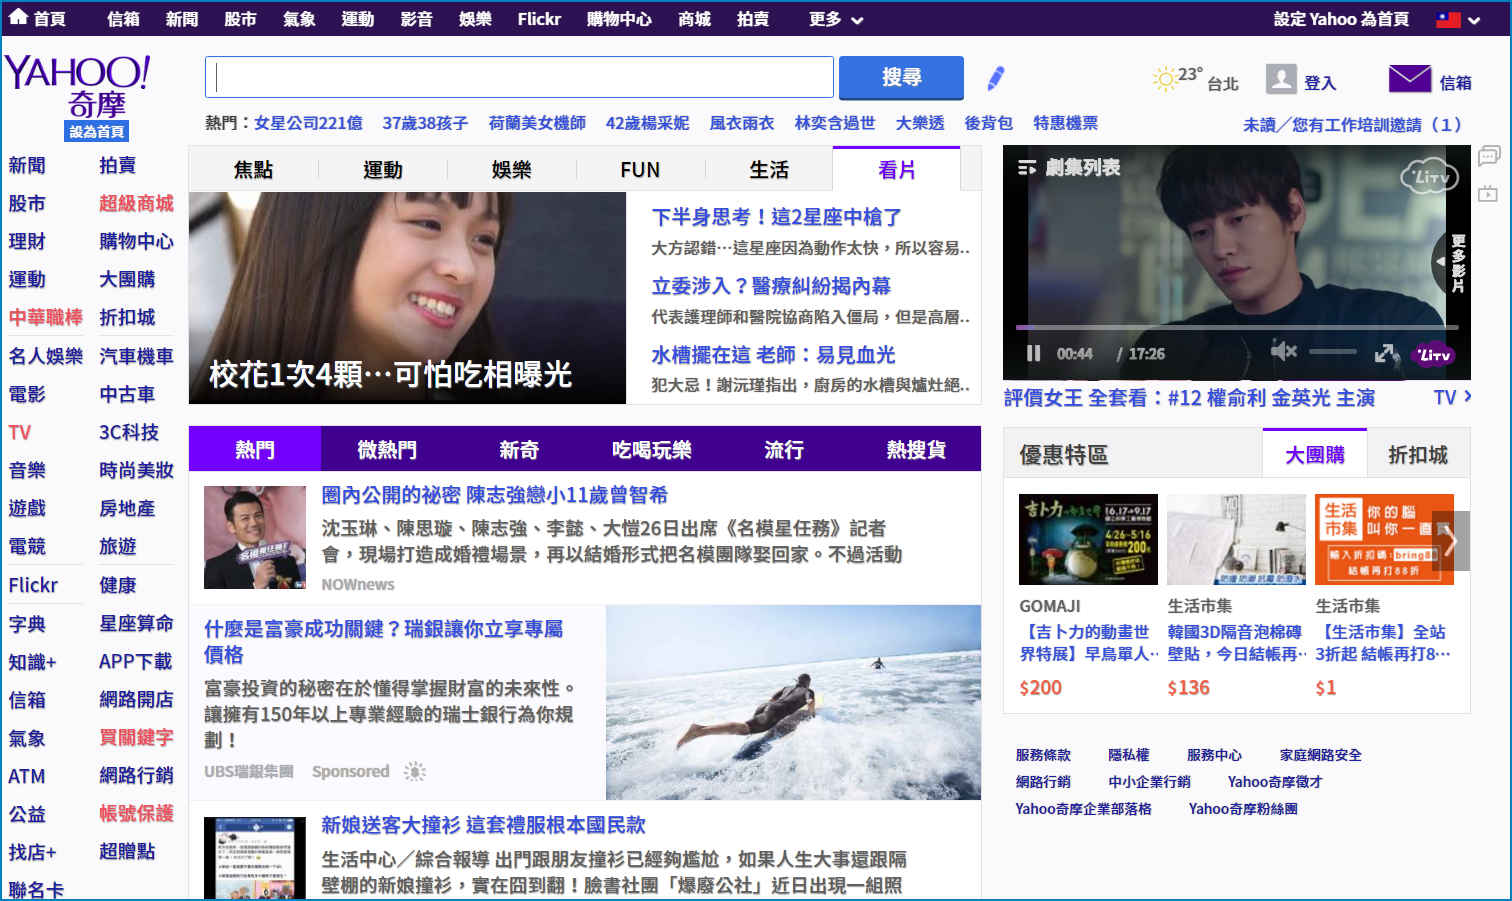
Task: Open the 吃喝玩樂 tab
Action: pos(652,449)
